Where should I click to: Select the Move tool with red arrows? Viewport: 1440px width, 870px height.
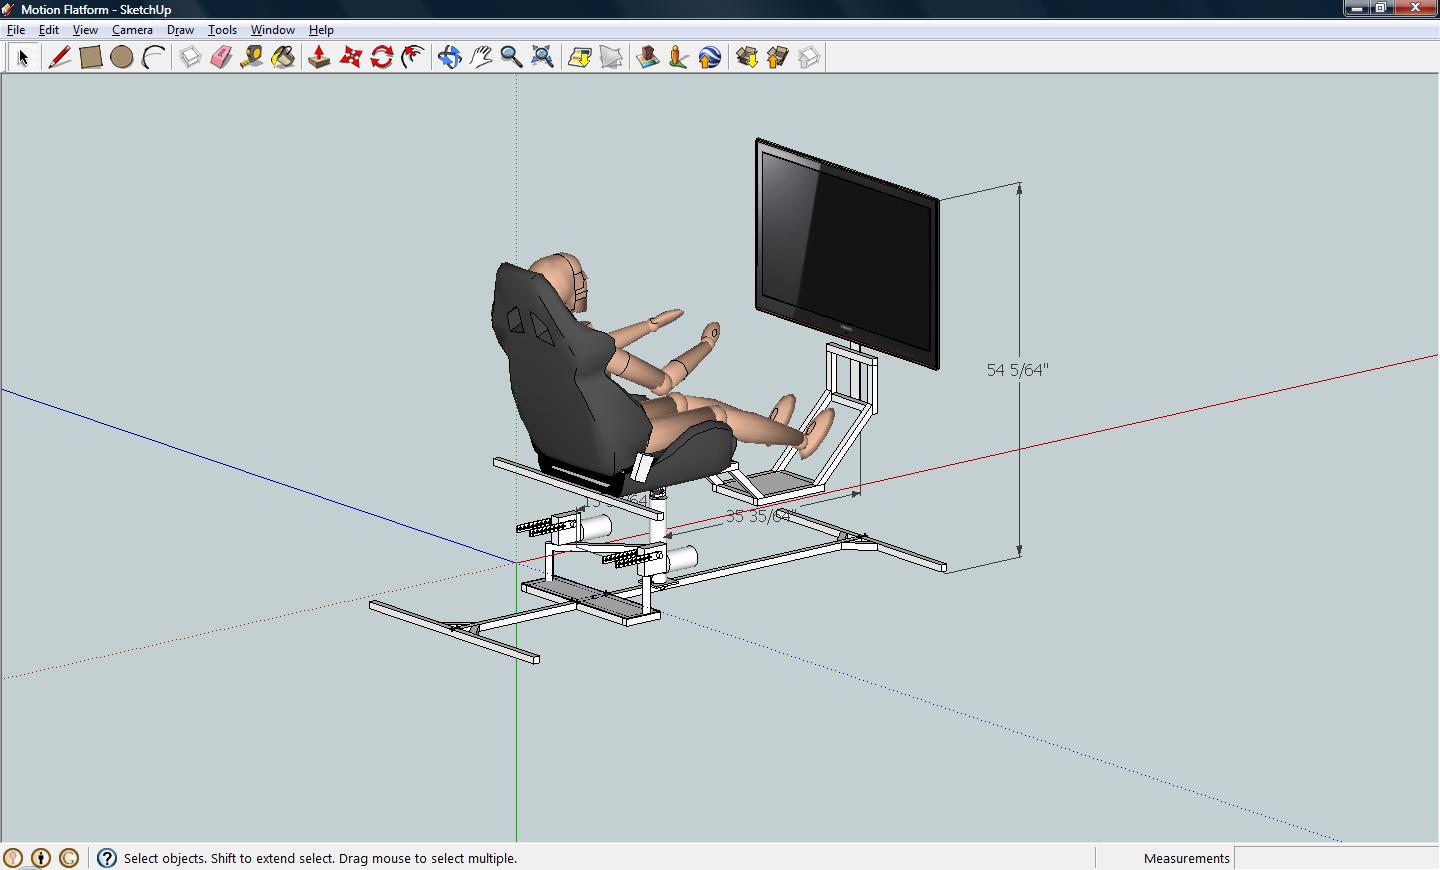pos(351,57)
